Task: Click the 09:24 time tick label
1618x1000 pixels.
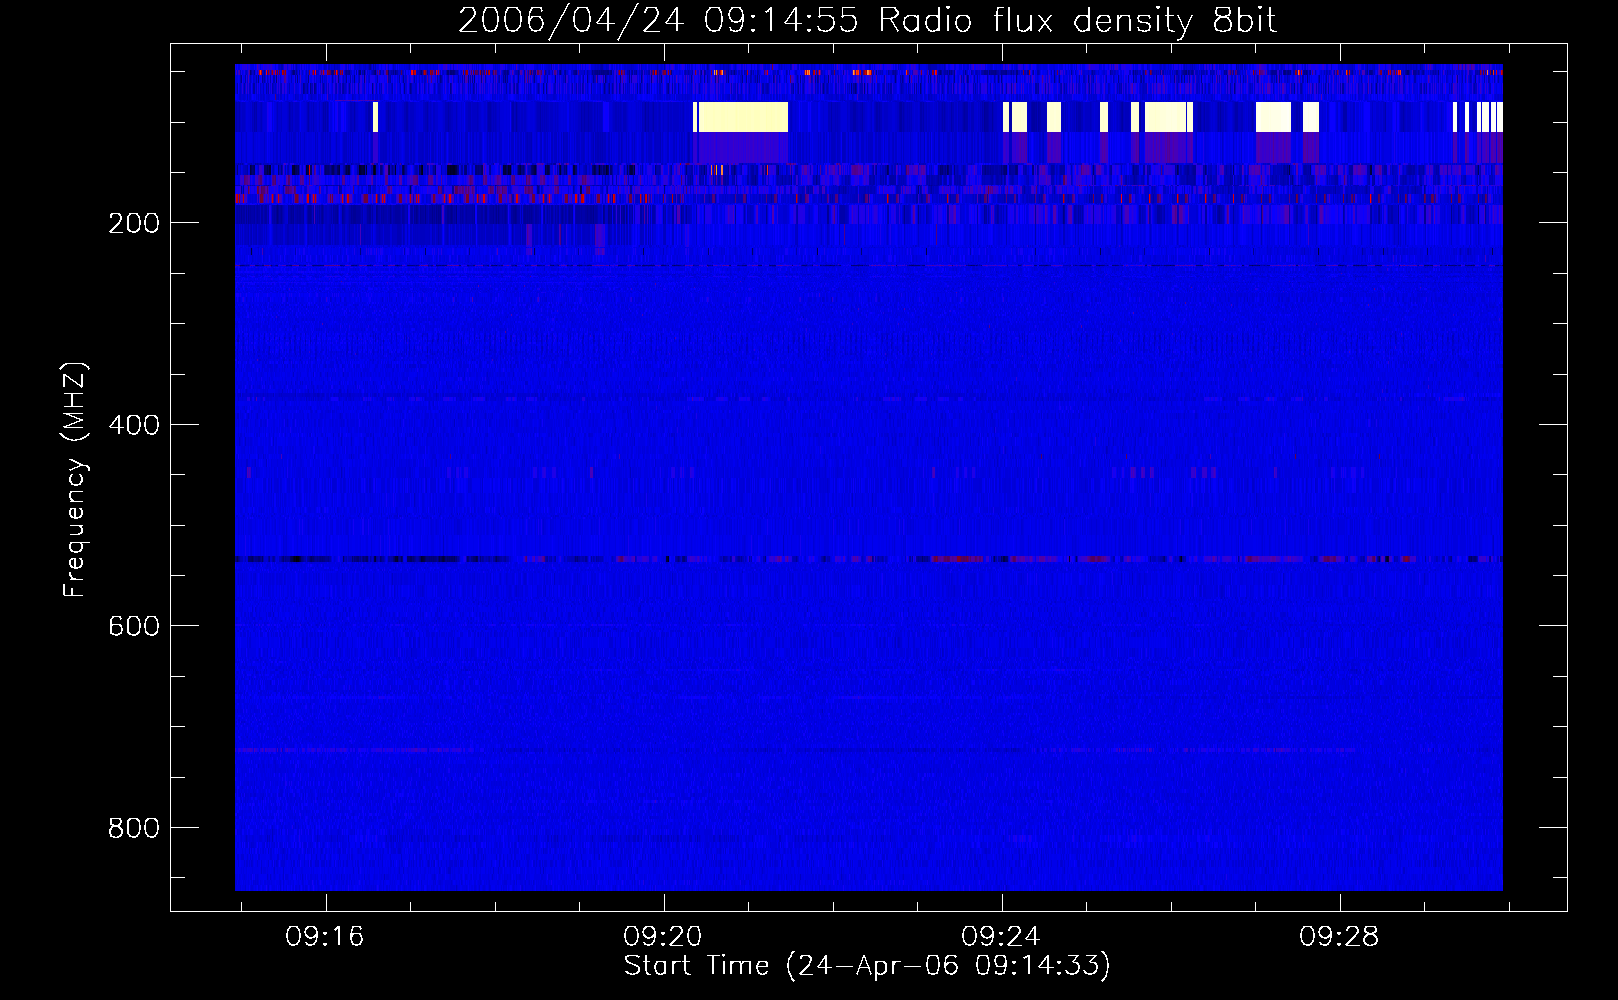Action: pyautogui.click(x=1001, y=937)
